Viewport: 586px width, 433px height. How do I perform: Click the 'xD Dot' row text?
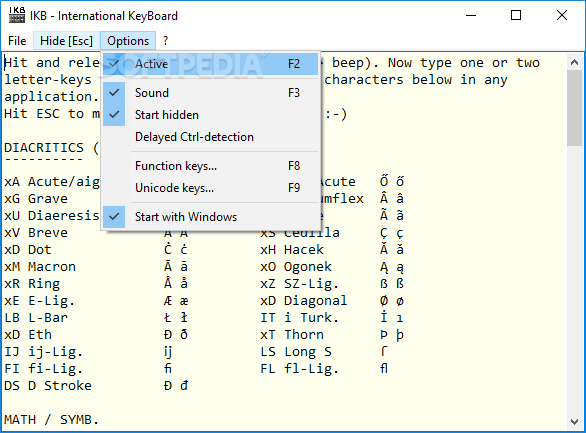28,250
